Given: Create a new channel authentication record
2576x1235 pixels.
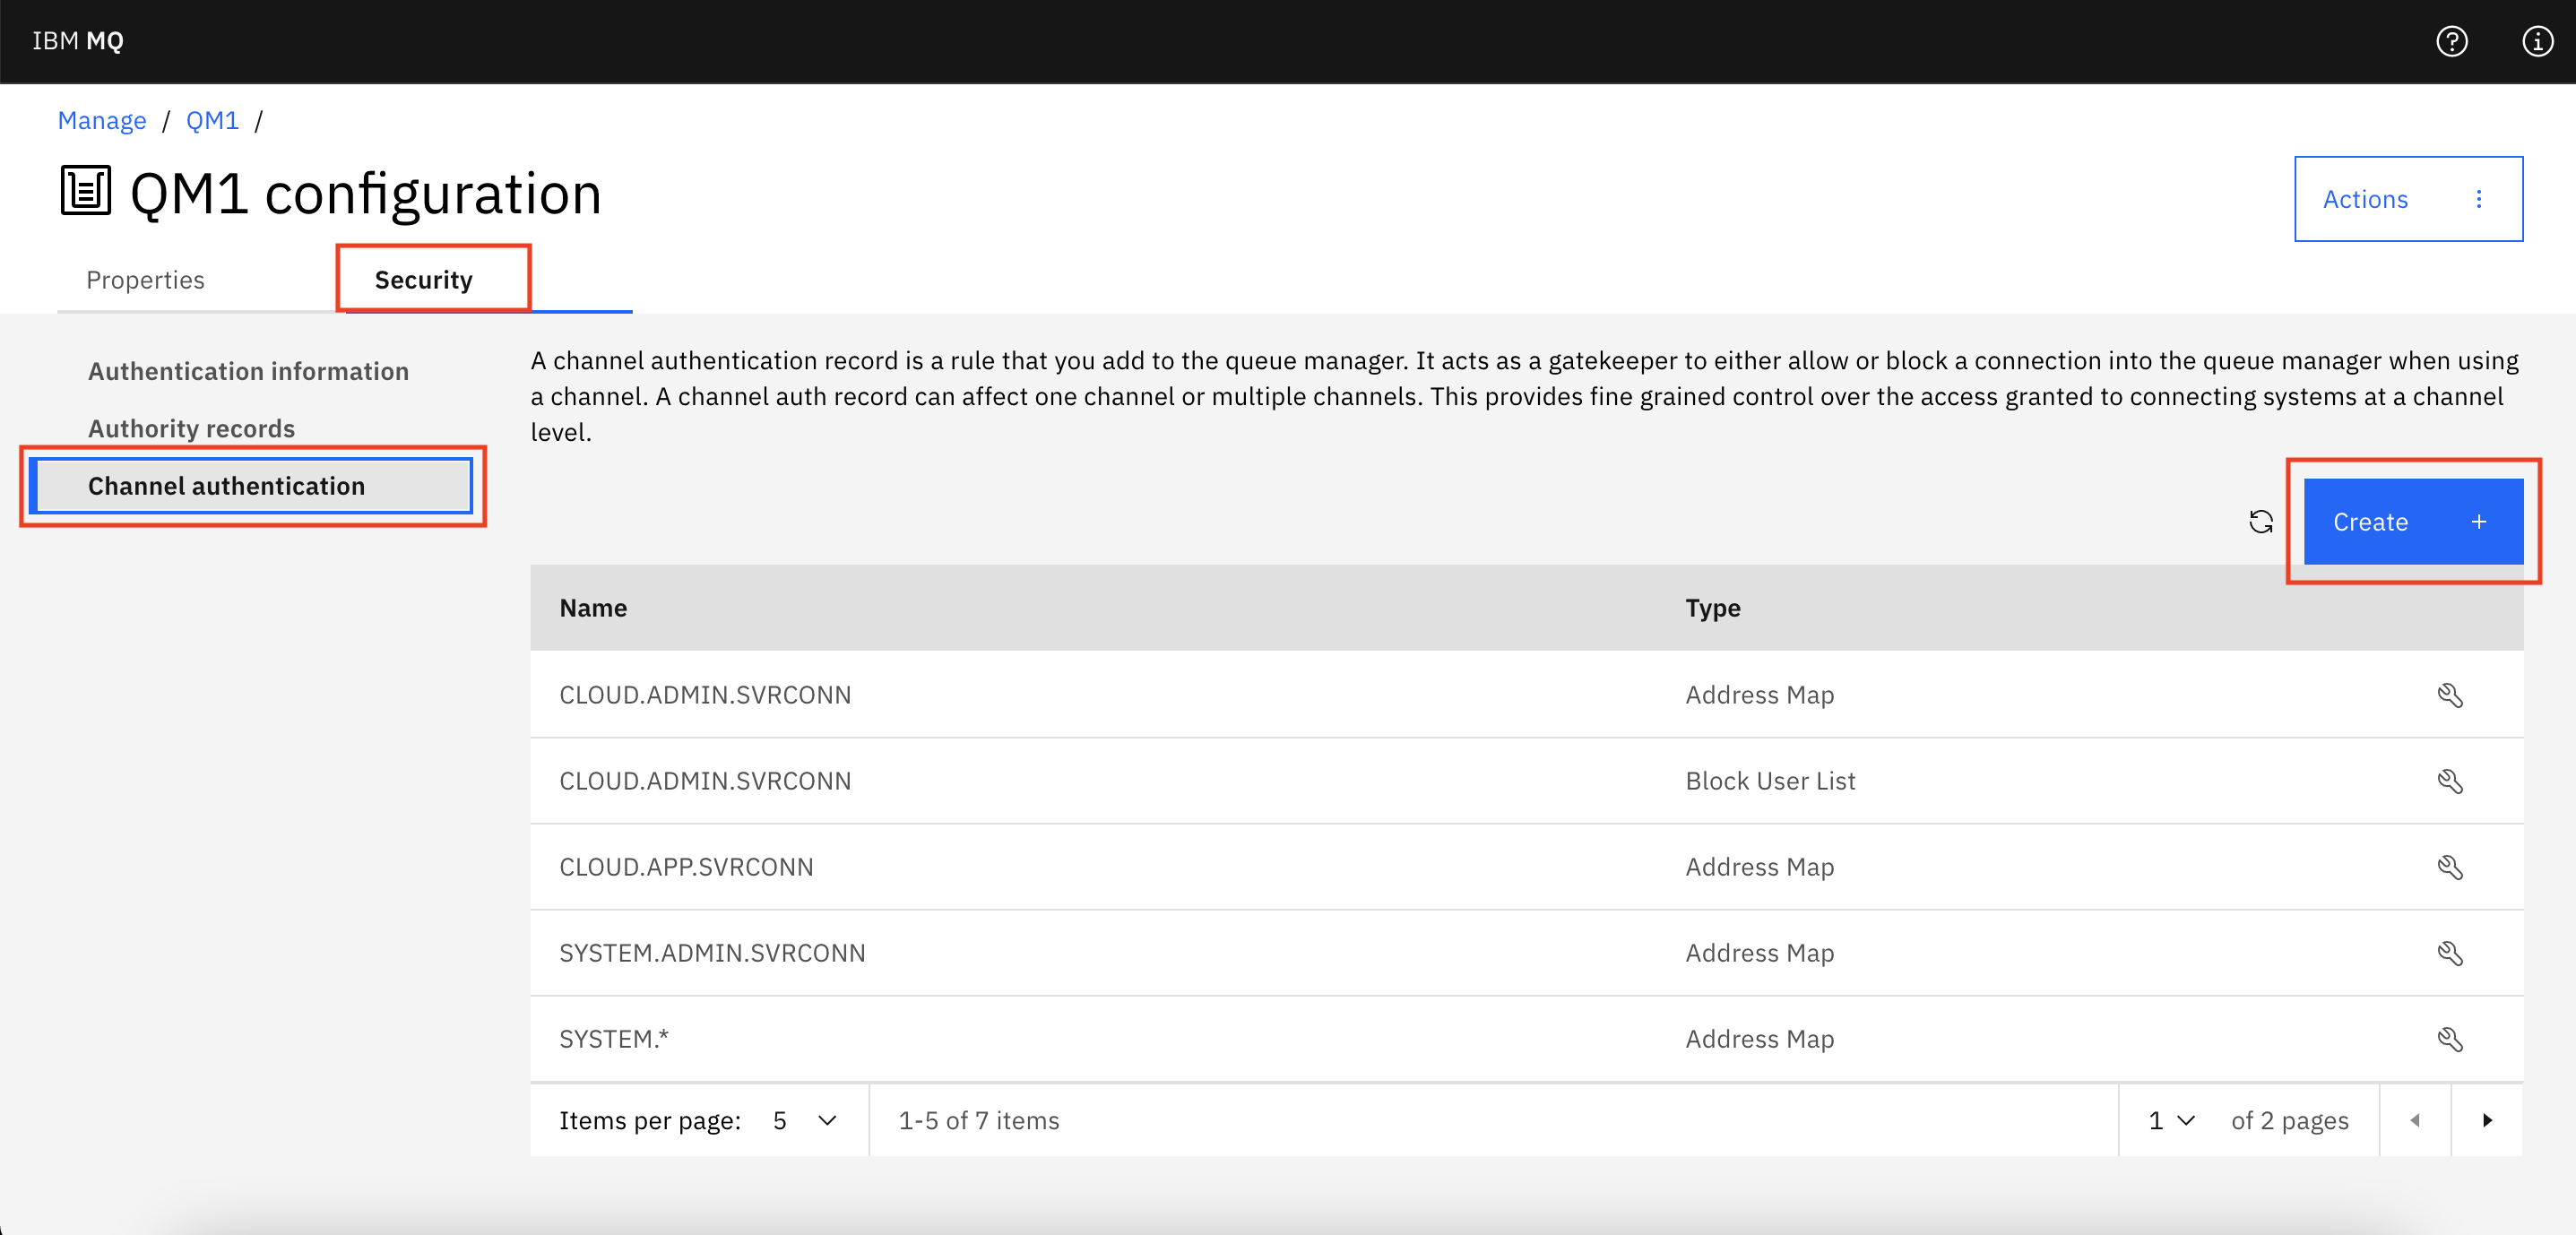Looking at the screenshot, I should (x=2413, y=522).
